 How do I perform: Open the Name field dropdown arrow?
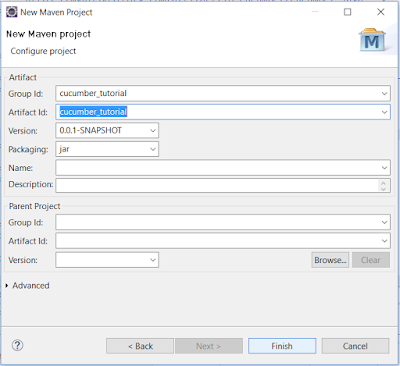coord(384,168)
